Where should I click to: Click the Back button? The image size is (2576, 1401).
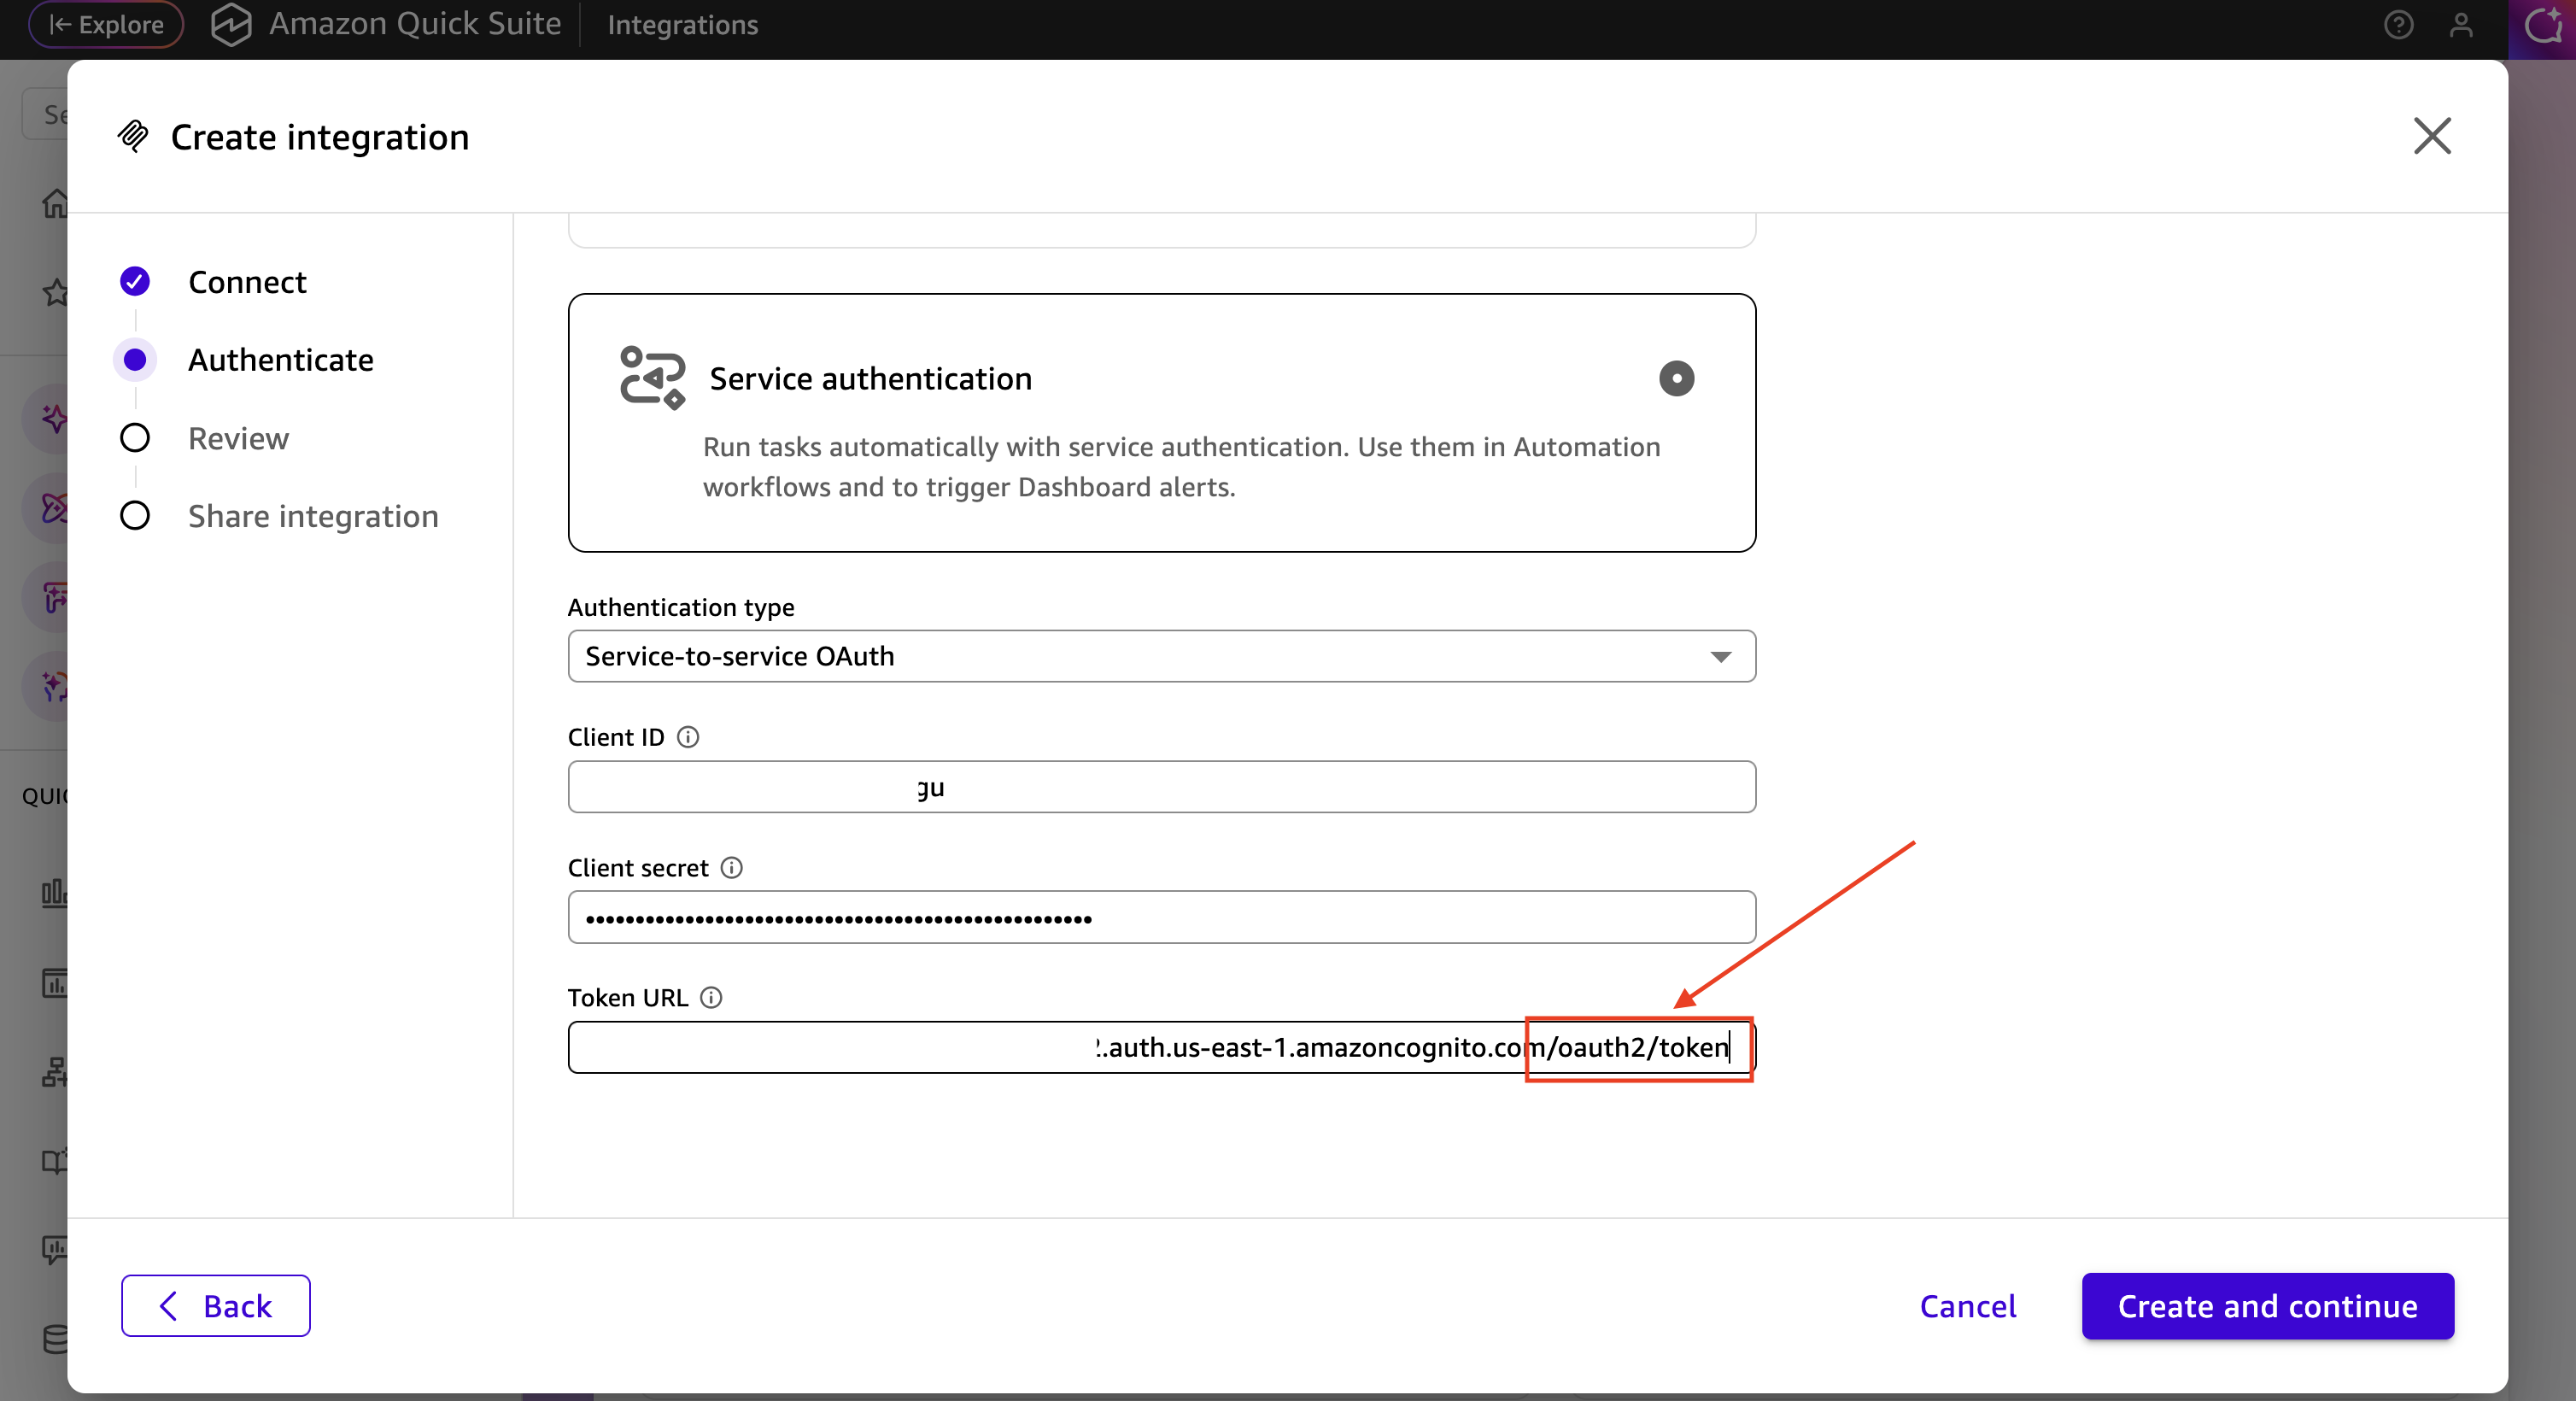[214, 1305]
